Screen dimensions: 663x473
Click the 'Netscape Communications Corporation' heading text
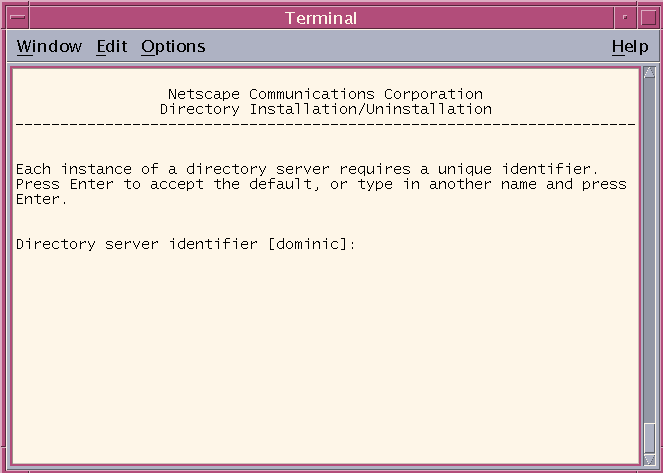point(325,94)
